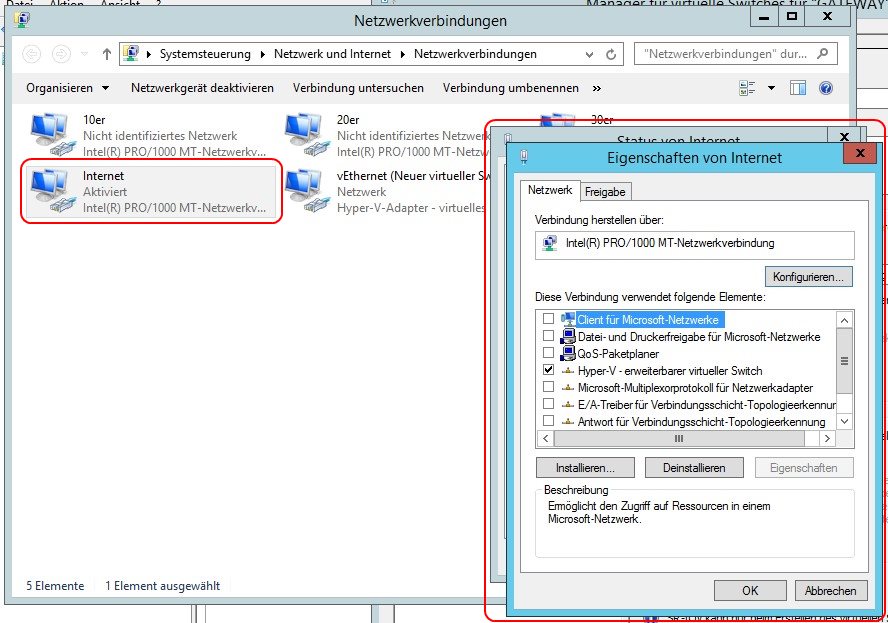The image size is (888, 623).
Task: Click Verbindung umbenennen
Action: pyautogui.click(x=511, y=88)
